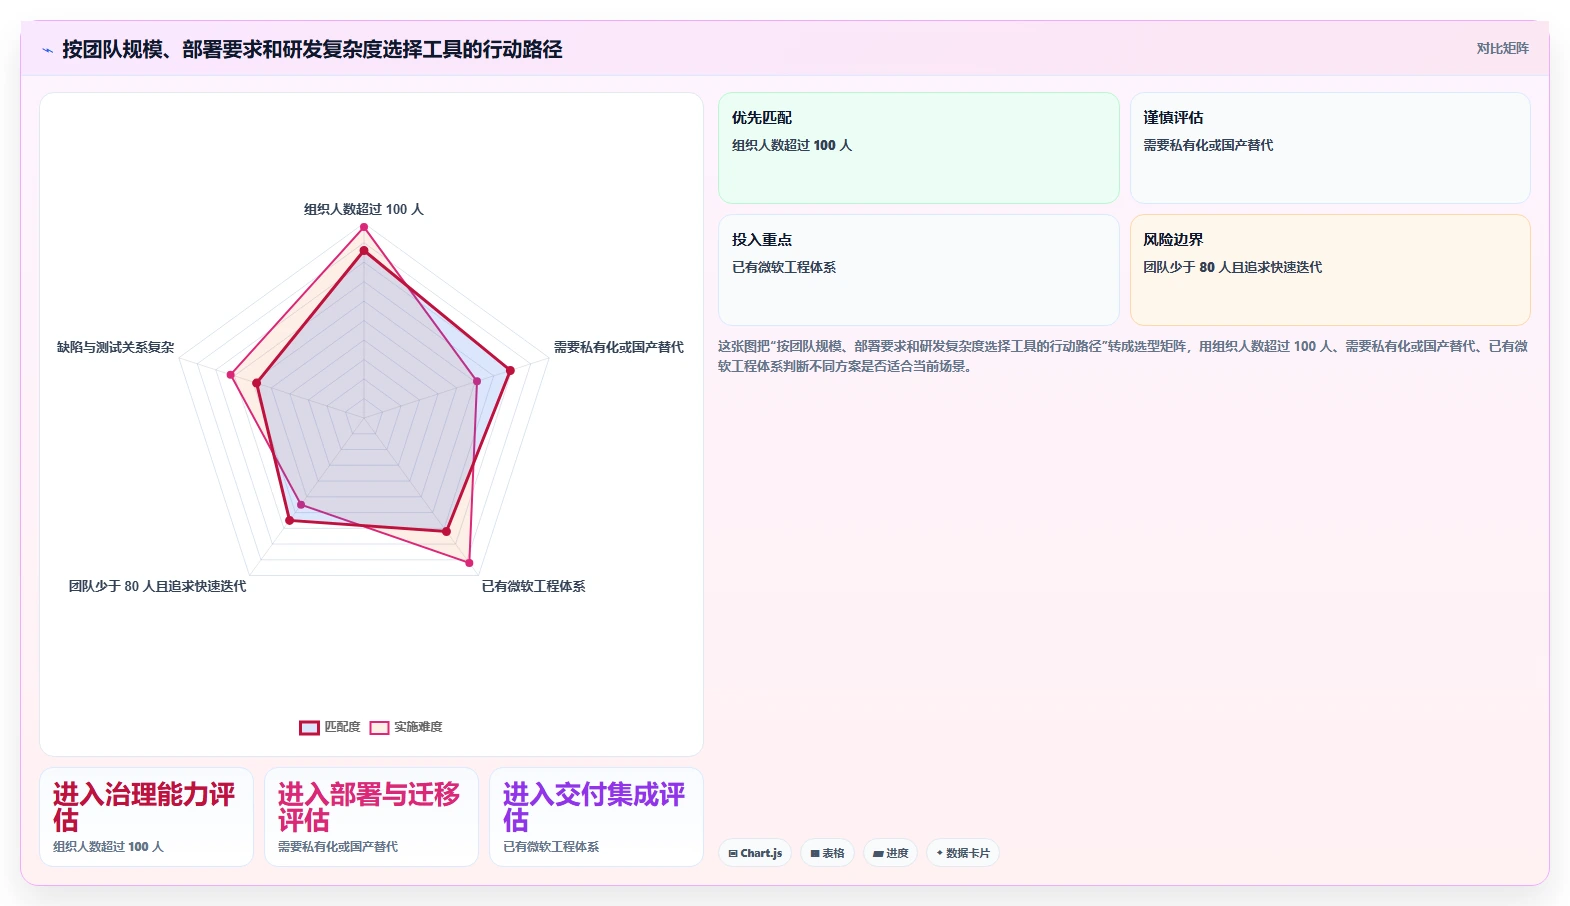
Task: Open the 投入重点 card
Action: pos(918,270)
